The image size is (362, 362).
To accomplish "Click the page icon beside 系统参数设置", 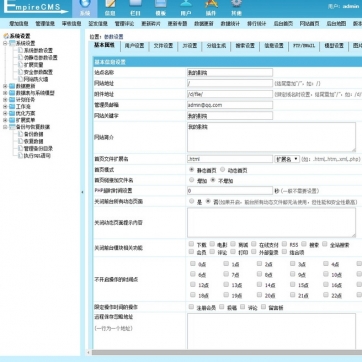I will pyautogui.click(x=20, y=50).
